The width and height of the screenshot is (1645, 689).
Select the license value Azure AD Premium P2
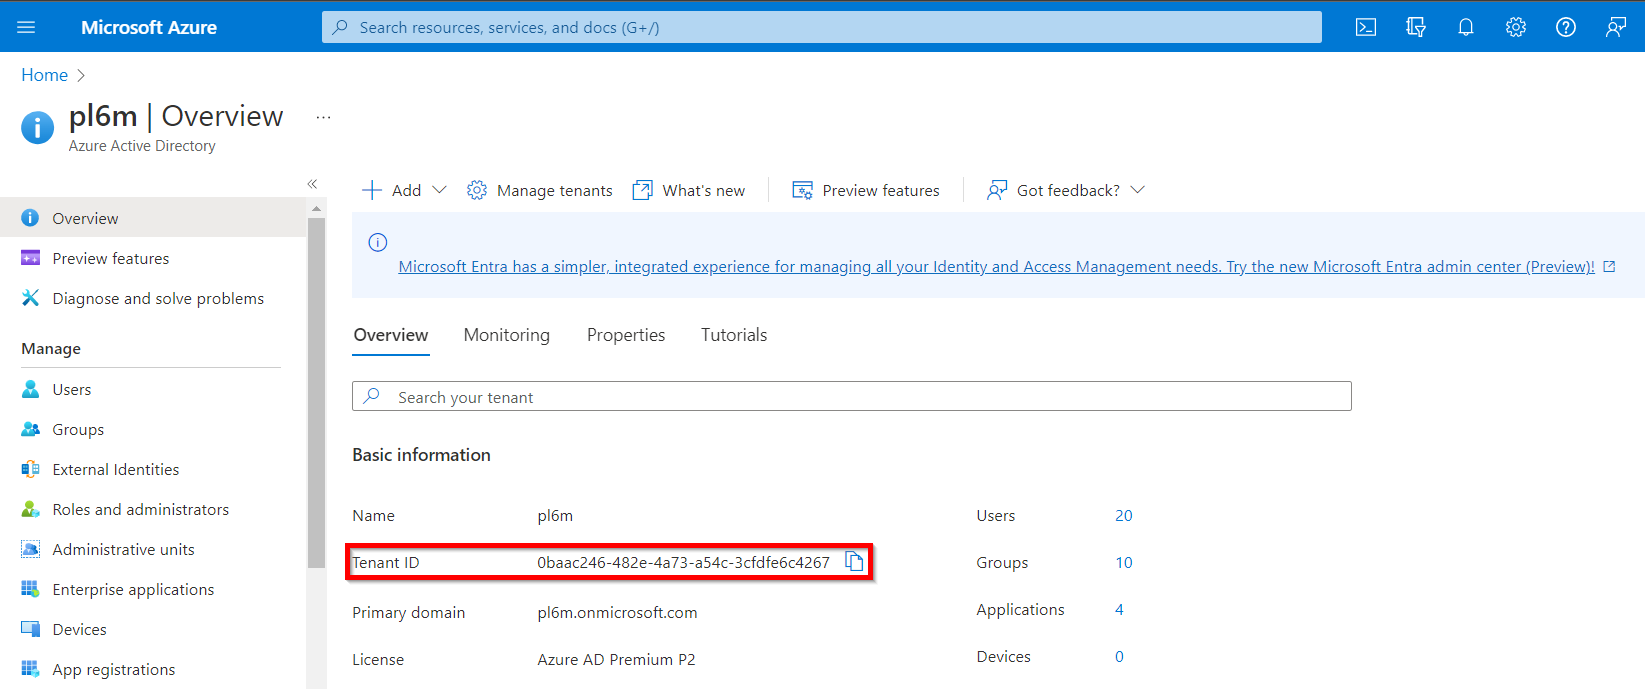(x=616, y=659)
